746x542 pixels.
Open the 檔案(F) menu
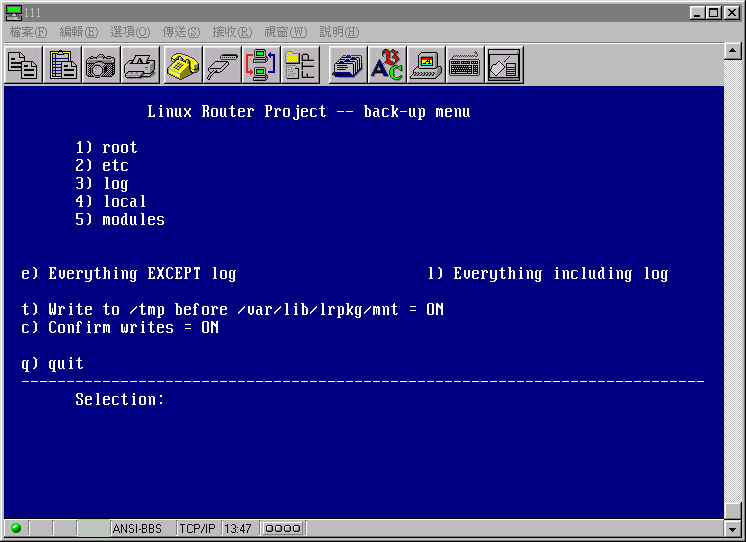pos(29,32)
